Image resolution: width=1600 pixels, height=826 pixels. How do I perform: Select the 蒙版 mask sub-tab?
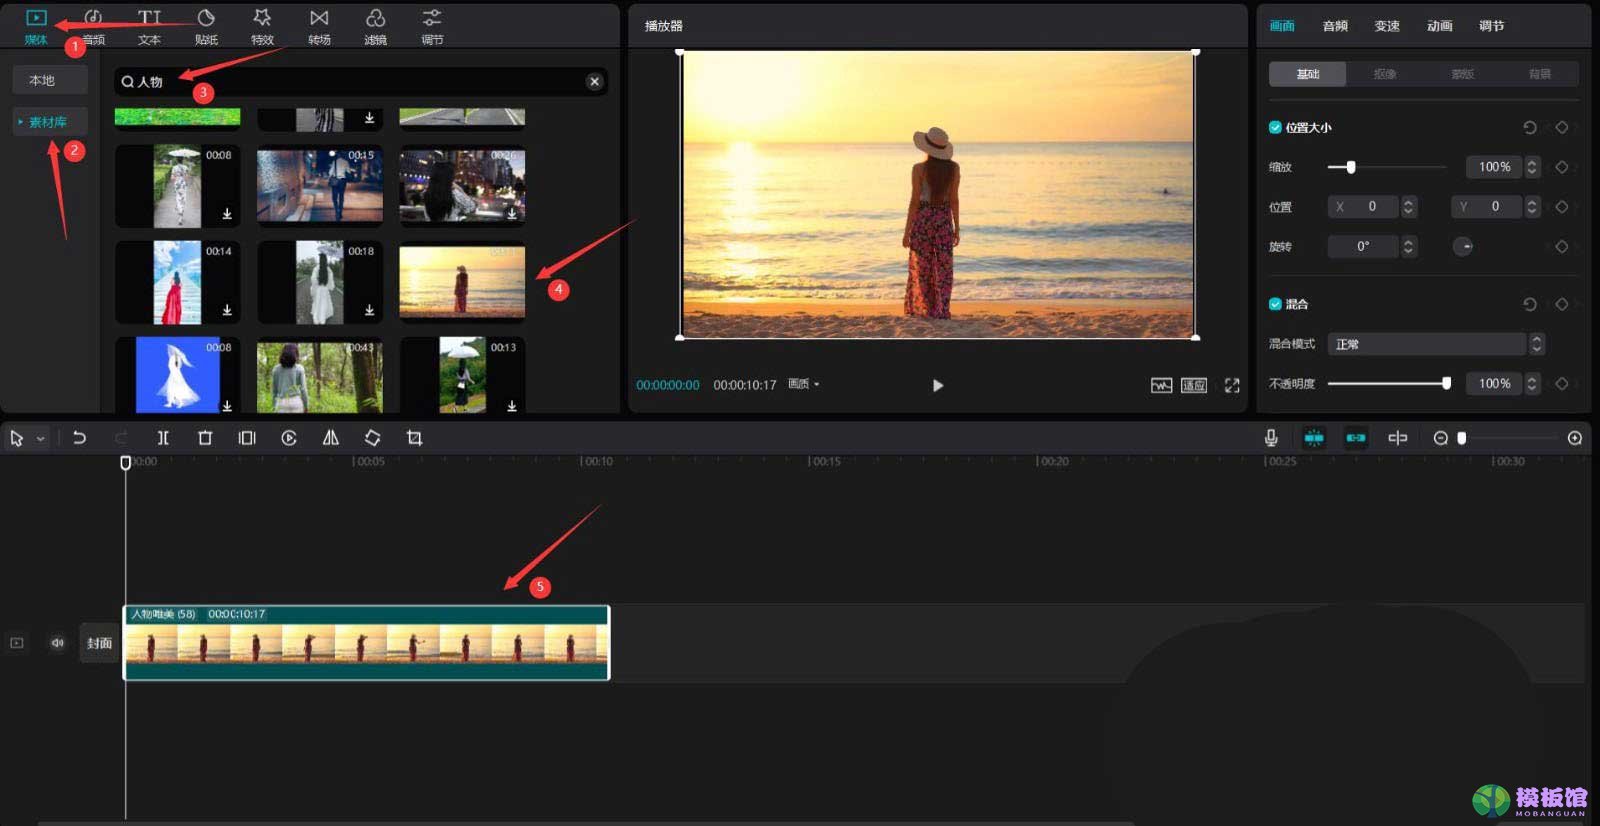(1463, 74)
